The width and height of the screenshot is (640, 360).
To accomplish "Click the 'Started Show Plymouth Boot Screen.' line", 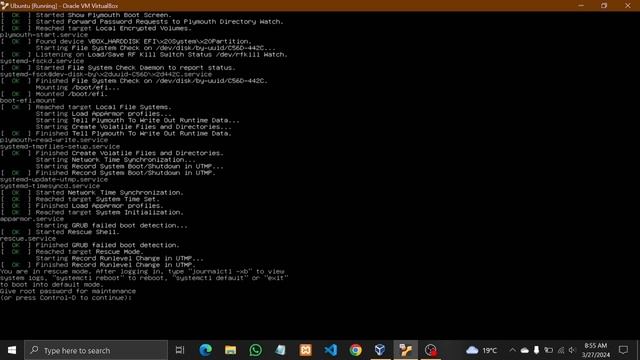I will coord(86,15).
